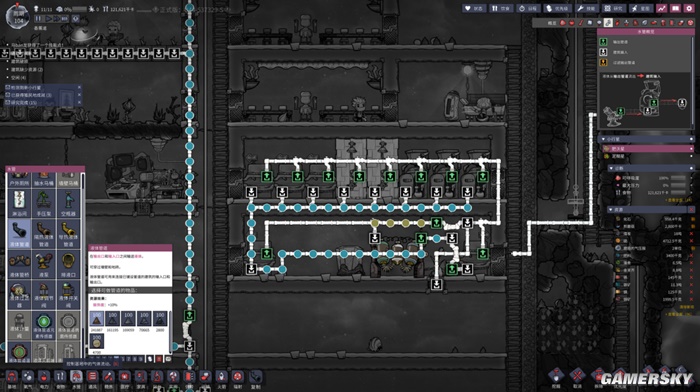Open the colony report graph icon
Image resolution: width=700 pixels, height=392 pixels.
(x=662, y=8)
